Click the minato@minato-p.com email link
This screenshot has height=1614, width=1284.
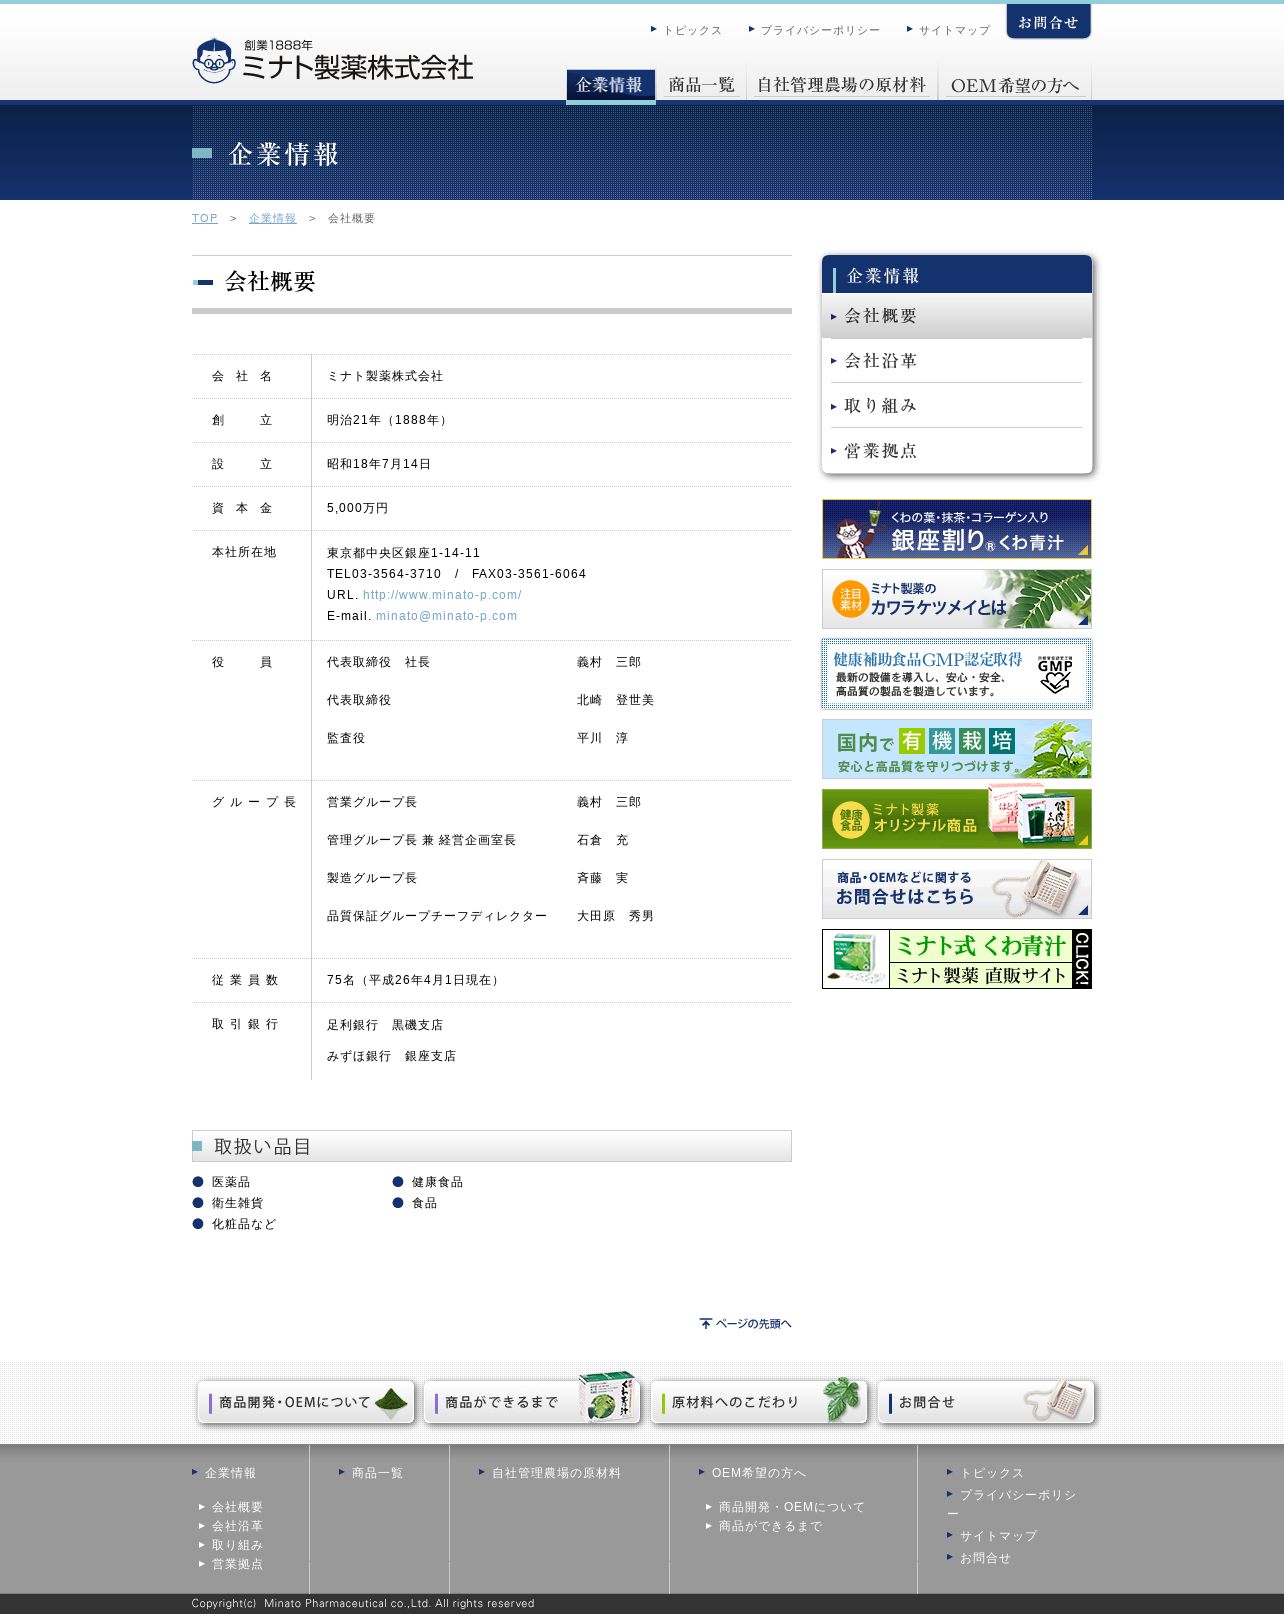(x=446, y=616)
